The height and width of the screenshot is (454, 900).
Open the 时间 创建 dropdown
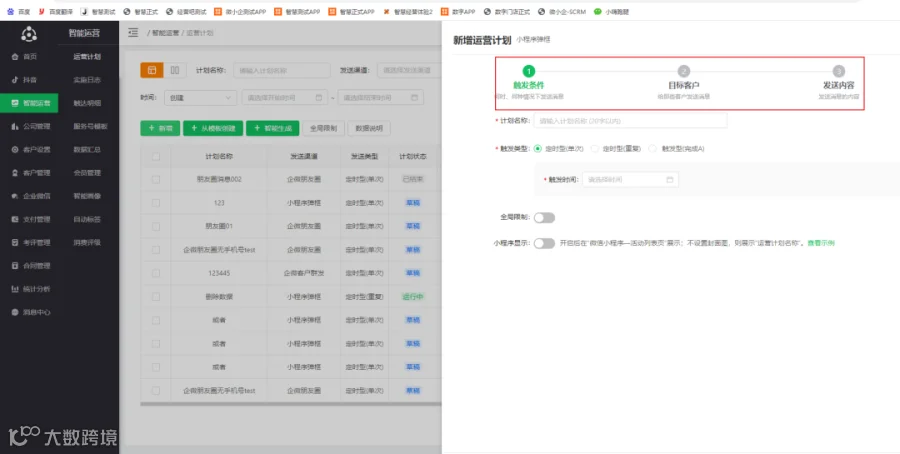point(200,98)
